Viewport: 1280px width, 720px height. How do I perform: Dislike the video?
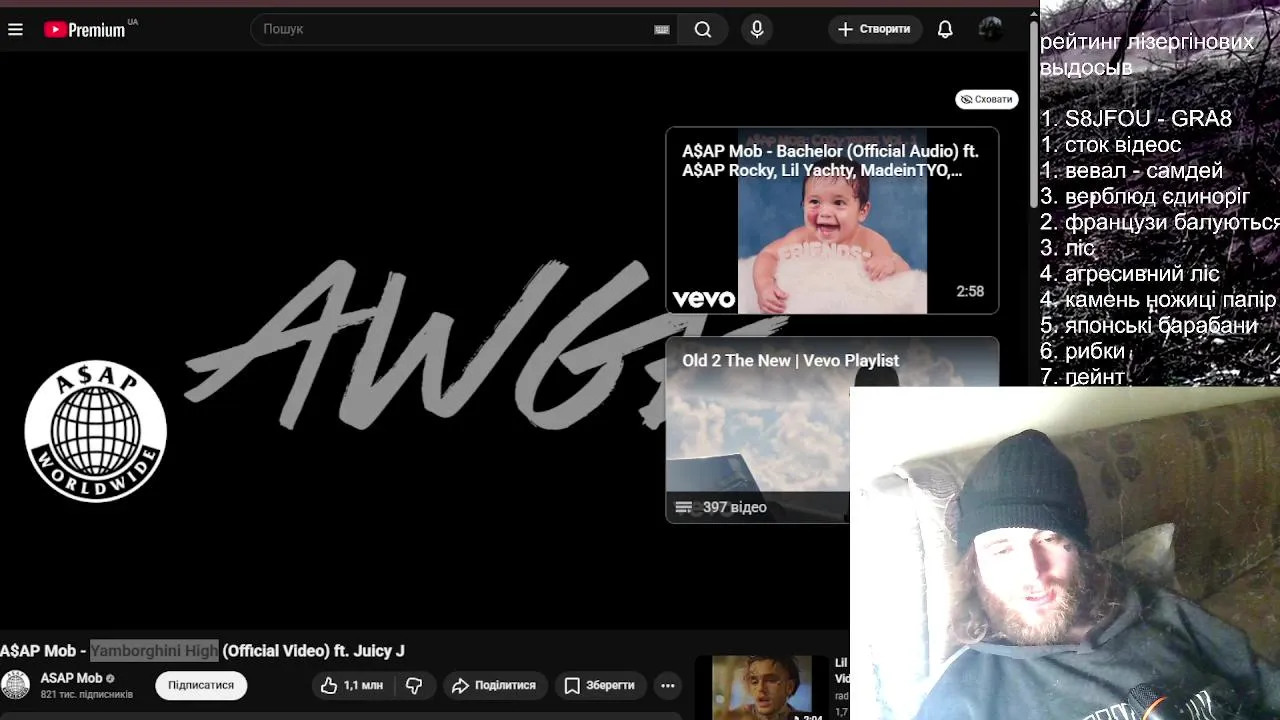[413, 685]
